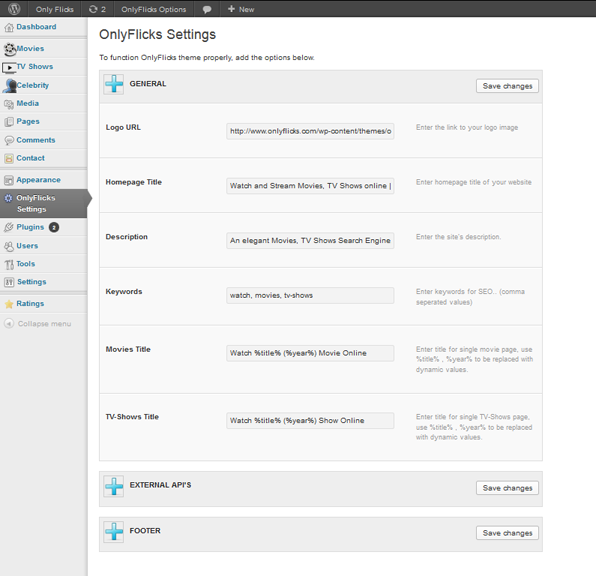
Task: Click the Ratings star icon
Action: click(9, 304)
